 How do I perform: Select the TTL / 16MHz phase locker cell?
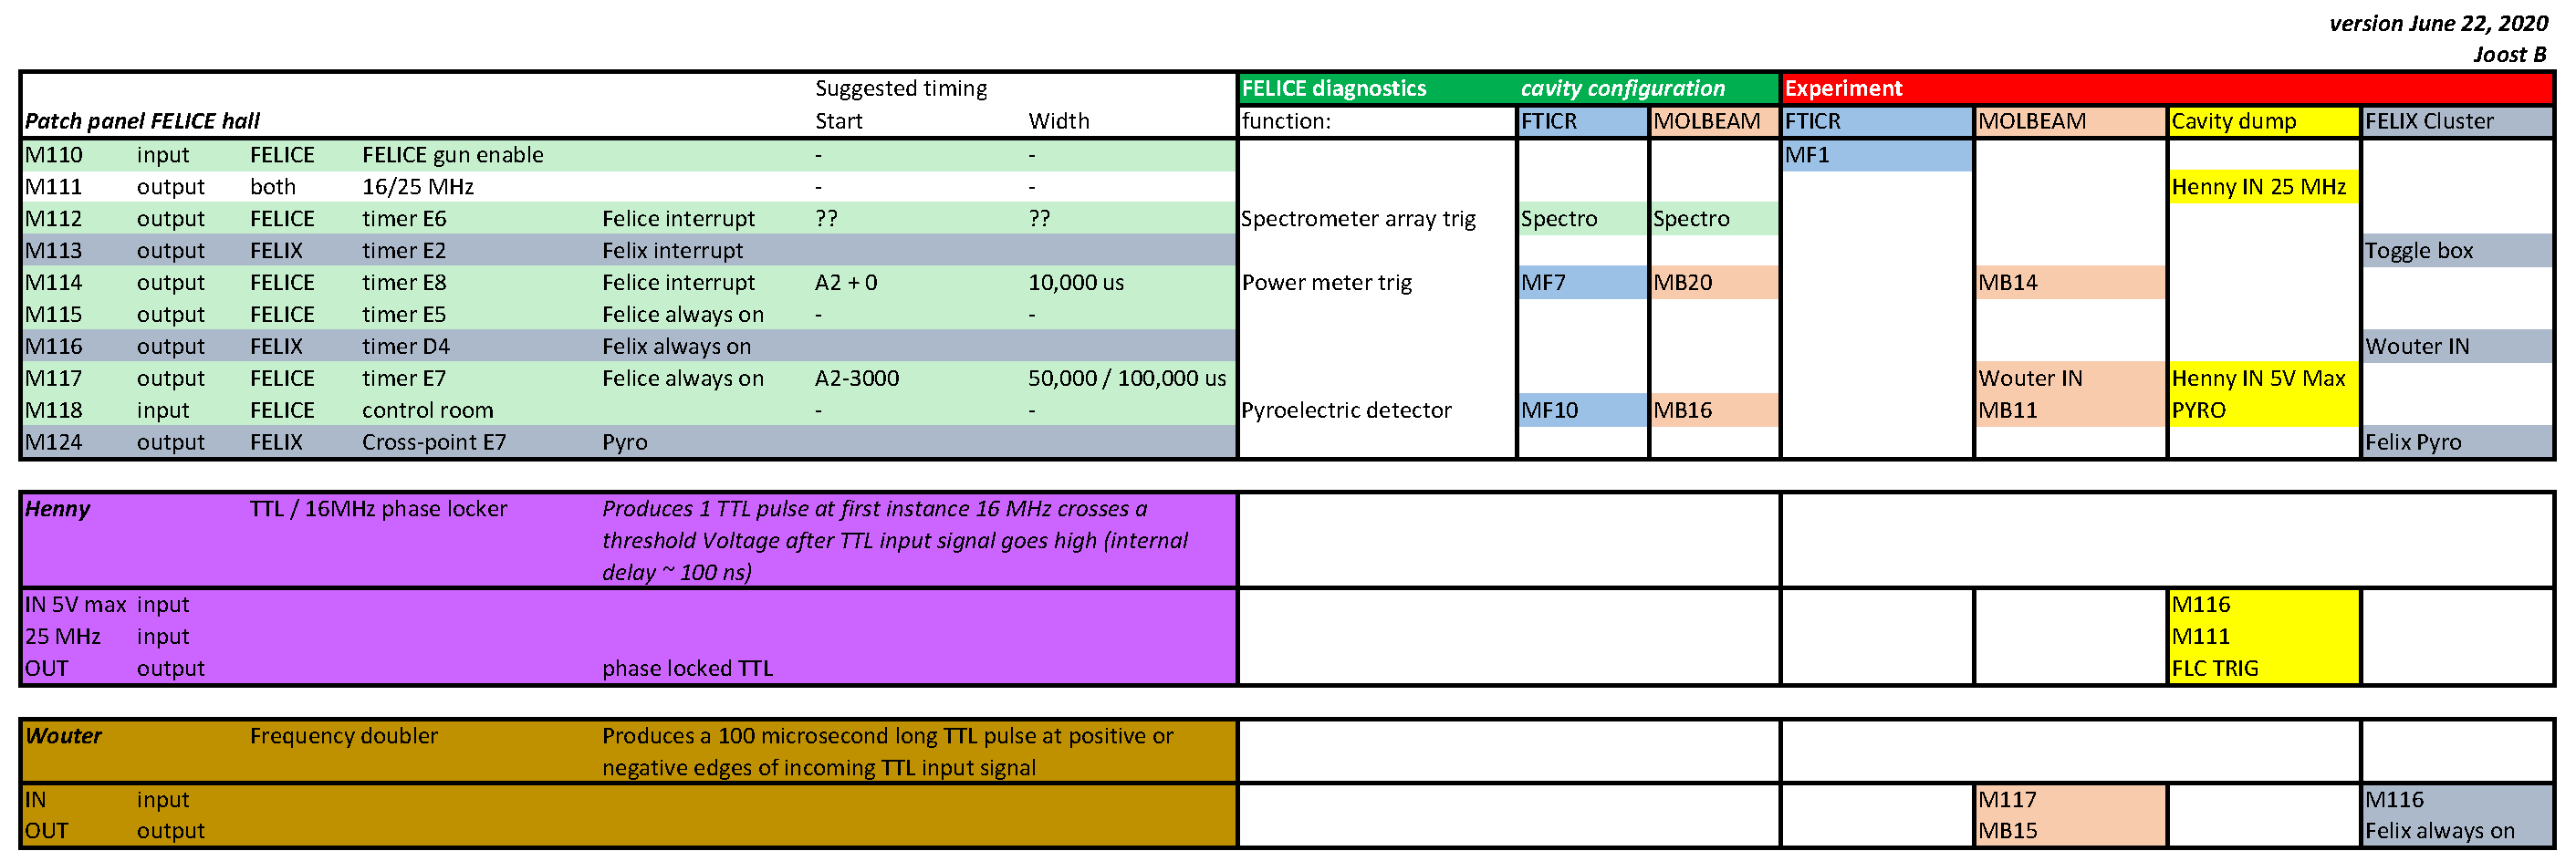[x=378, y=509]
